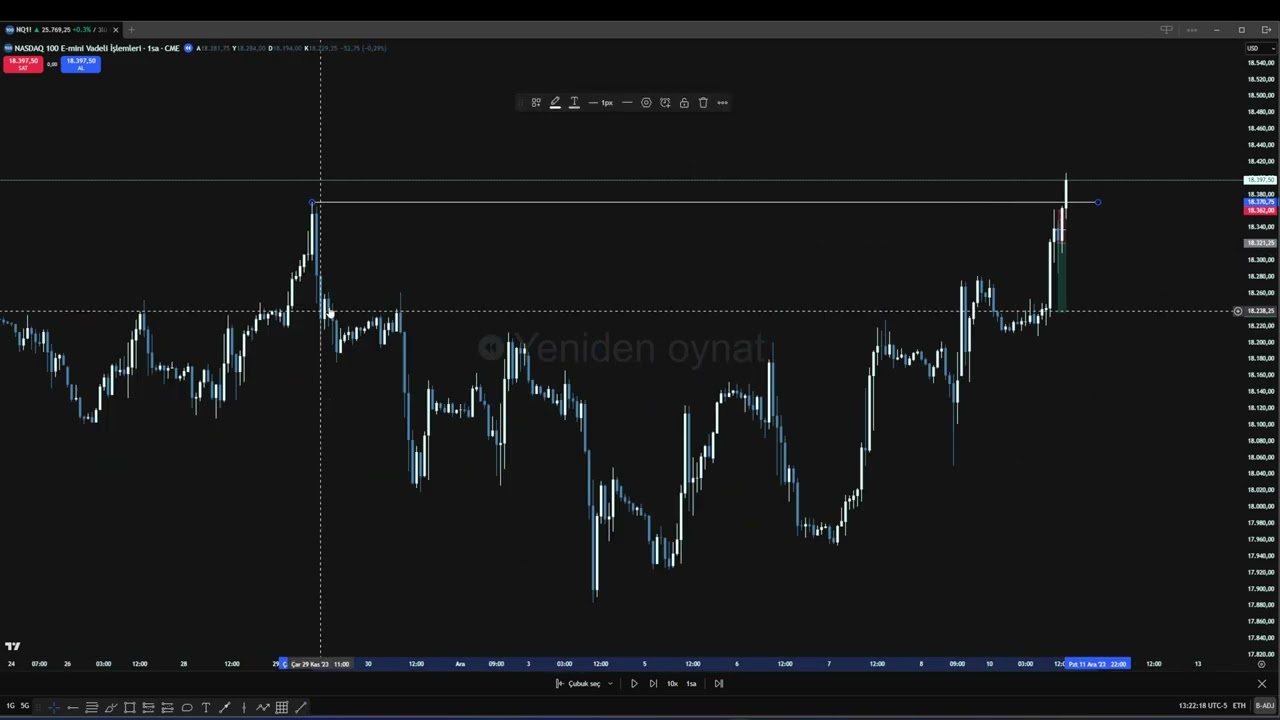
Task: Click the blue AL buy button
Action: (81, 64)
